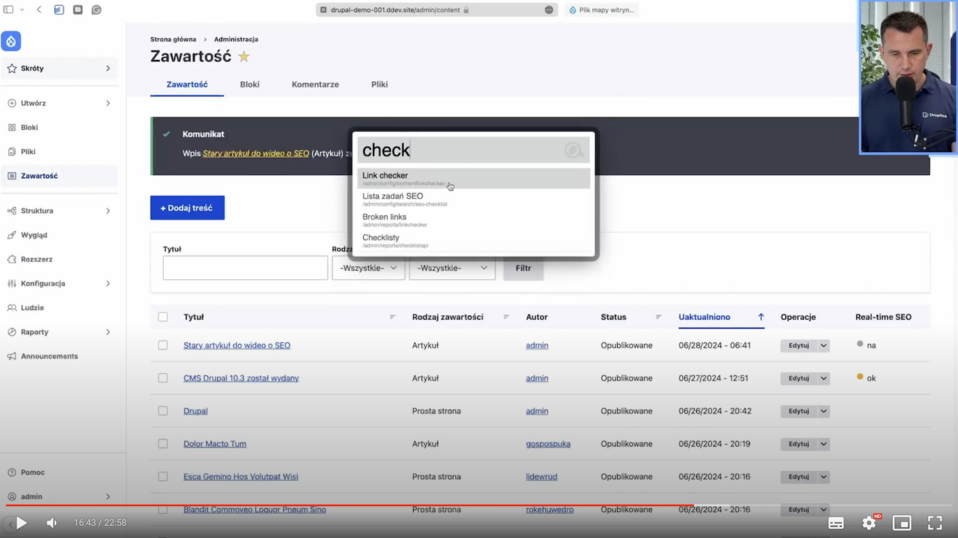This screenshot has width=958, height=538.
Task: Expand the Konfiguracja submenu chevron
Action: click(x=108, y=283)
